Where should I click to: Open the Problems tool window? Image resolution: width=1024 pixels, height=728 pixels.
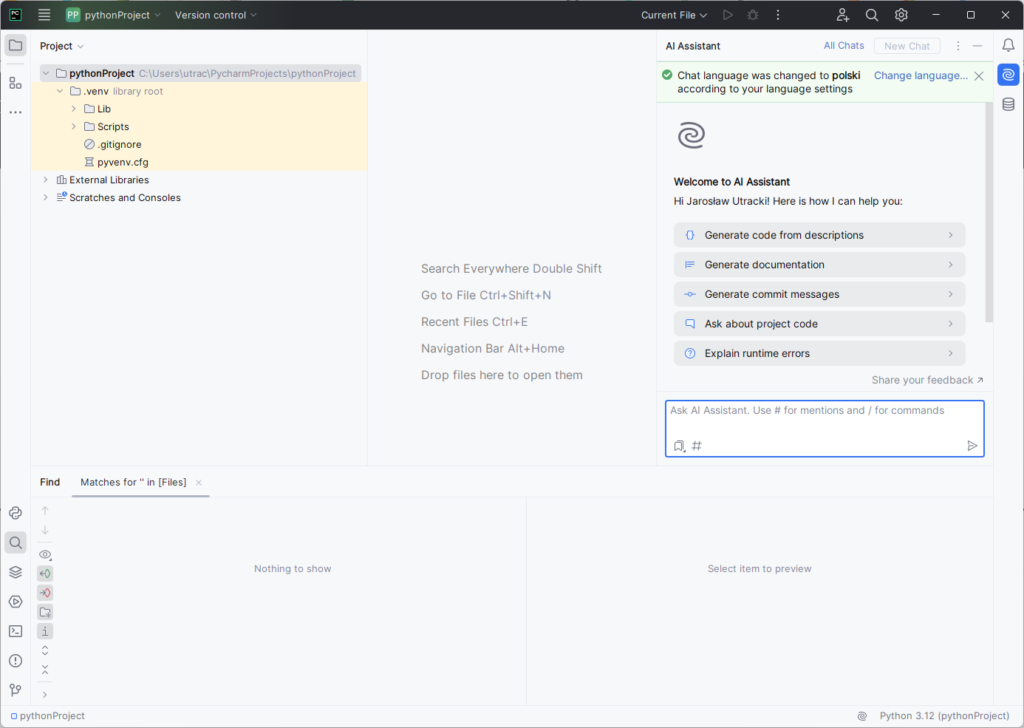[15, 660]
